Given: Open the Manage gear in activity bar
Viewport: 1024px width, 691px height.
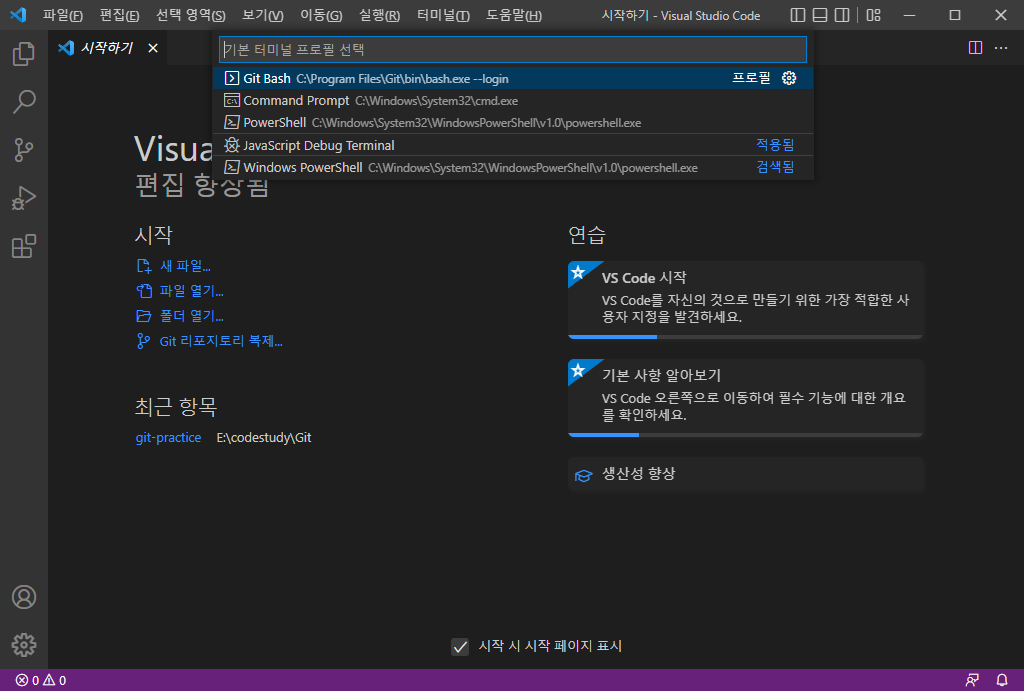Looking at the screenshot, I should click(x=24, y=645).
